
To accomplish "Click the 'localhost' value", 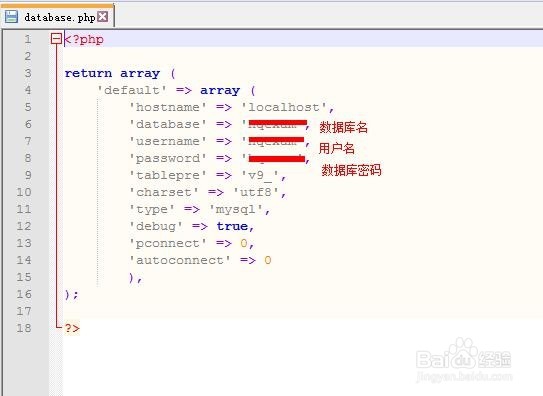I will (x=284, y=107).
